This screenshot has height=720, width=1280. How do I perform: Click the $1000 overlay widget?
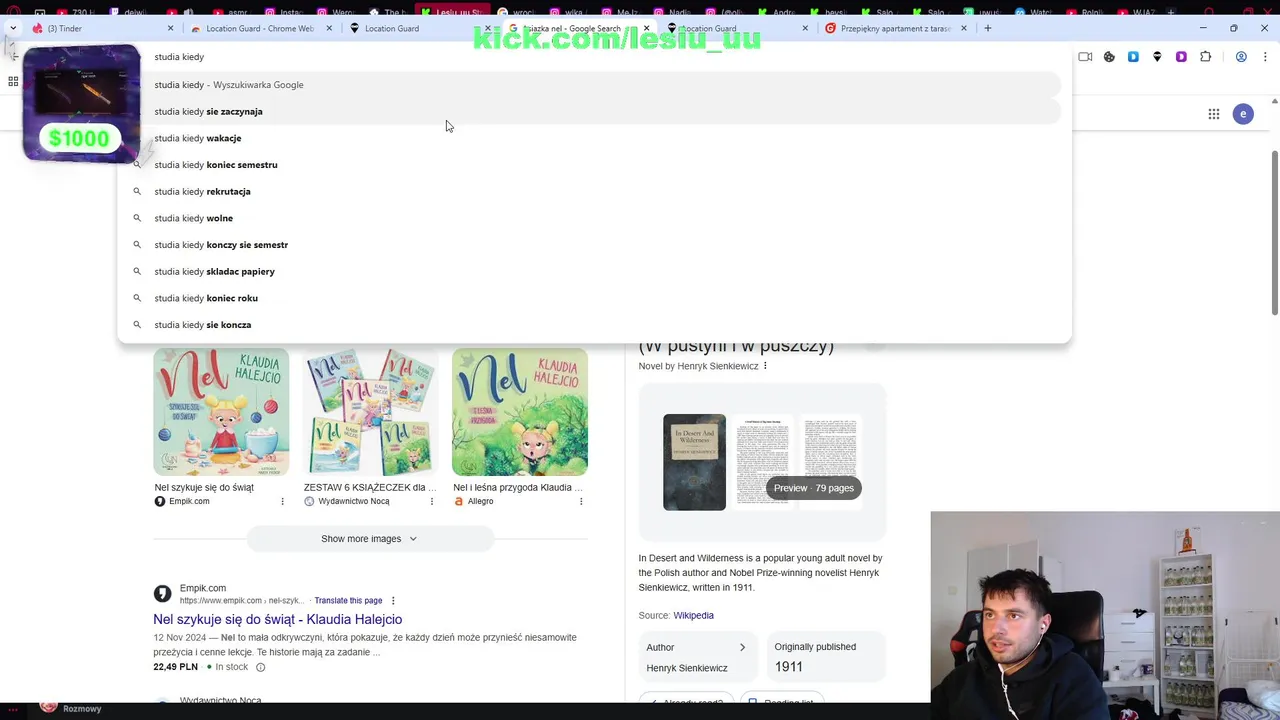pos(81,103)
